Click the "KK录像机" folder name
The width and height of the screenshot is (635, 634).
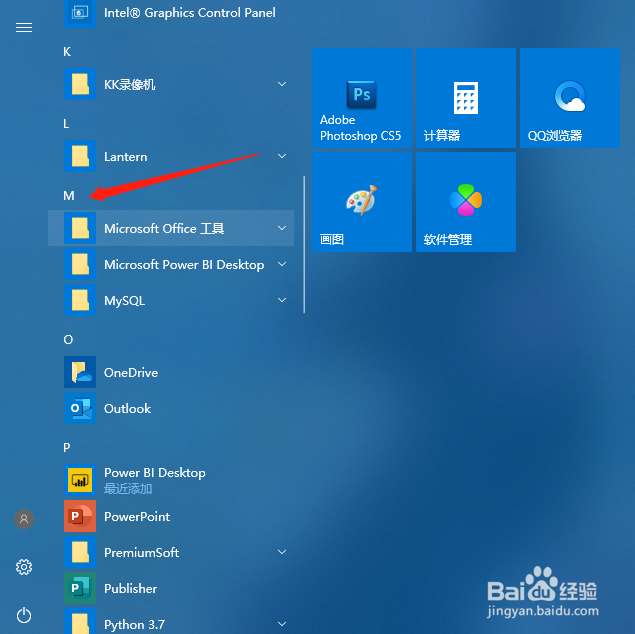pos(130,85)
